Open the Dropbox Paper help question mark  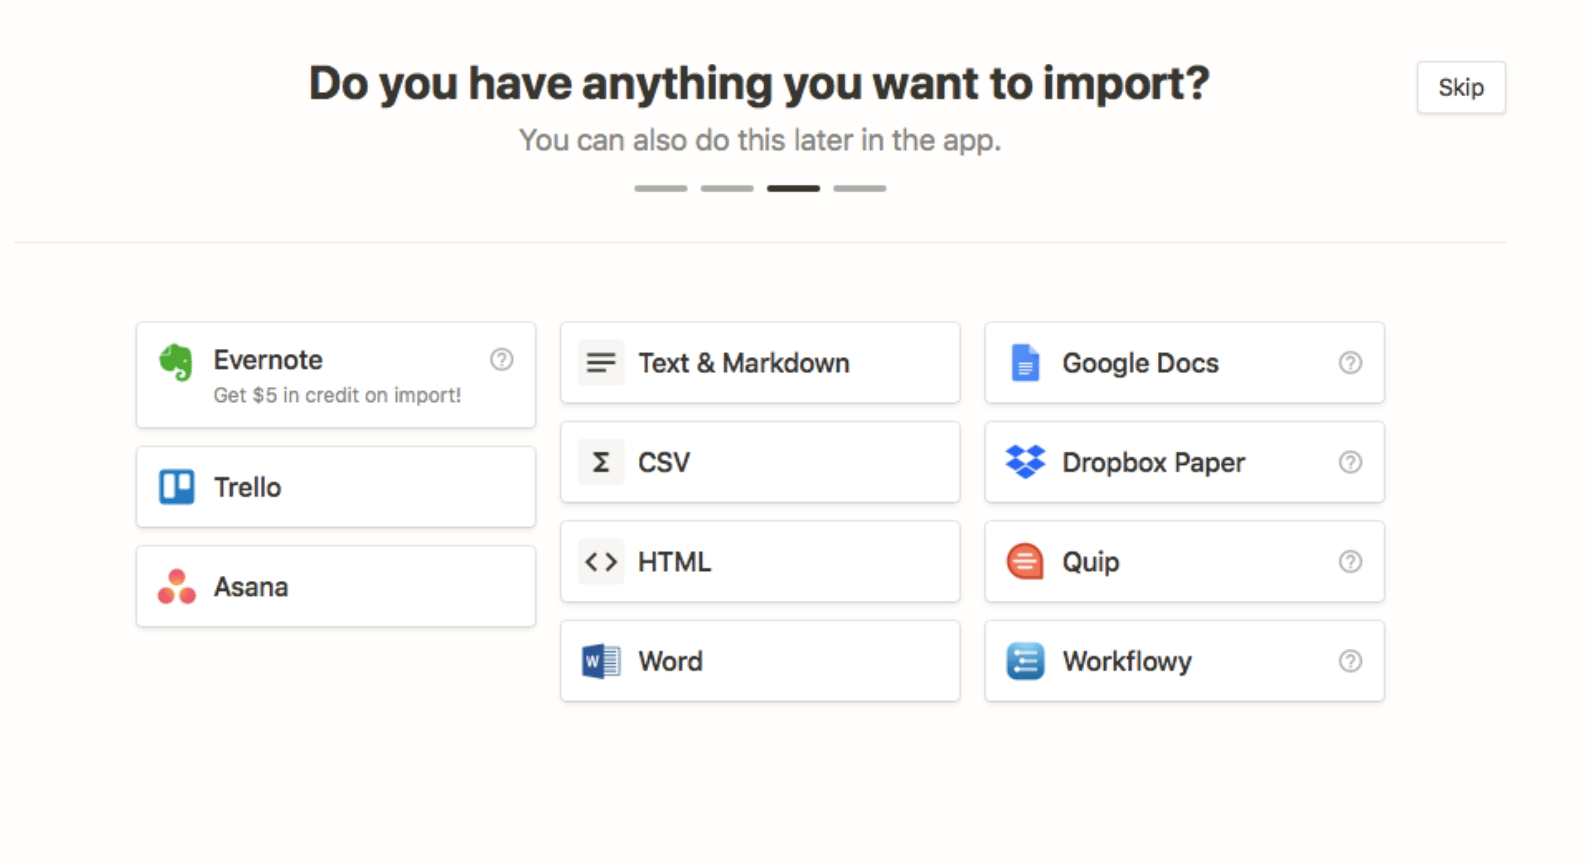[1350, 462]
